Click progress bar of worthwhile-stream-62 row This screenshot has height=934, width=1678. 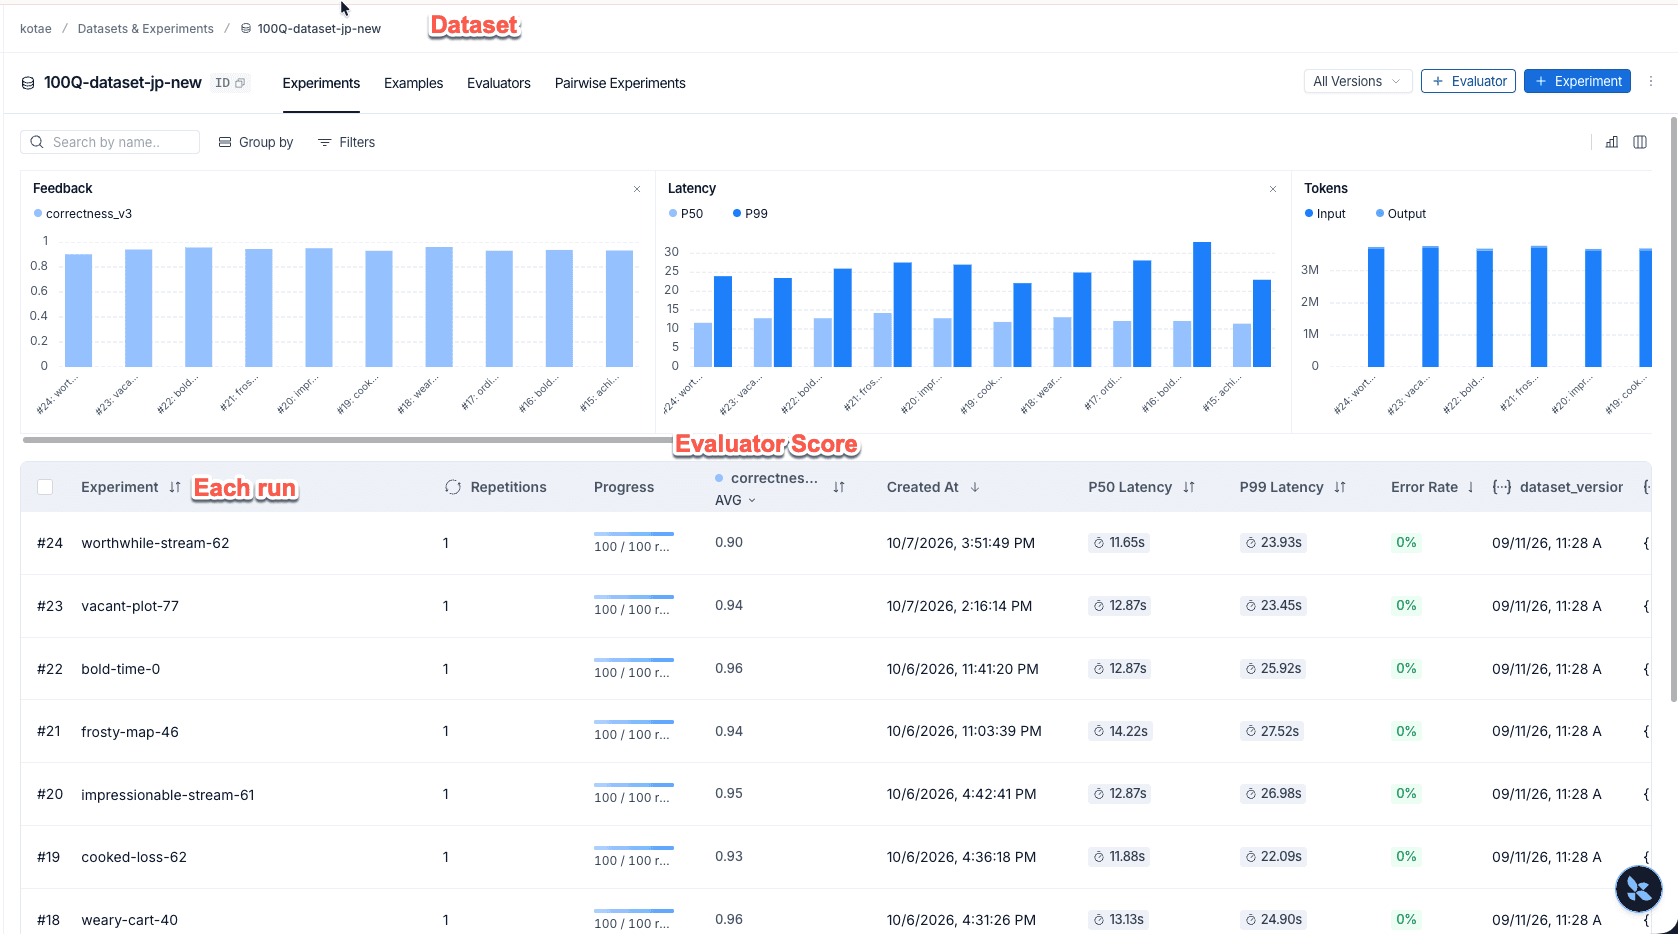[x=634, y=534]
